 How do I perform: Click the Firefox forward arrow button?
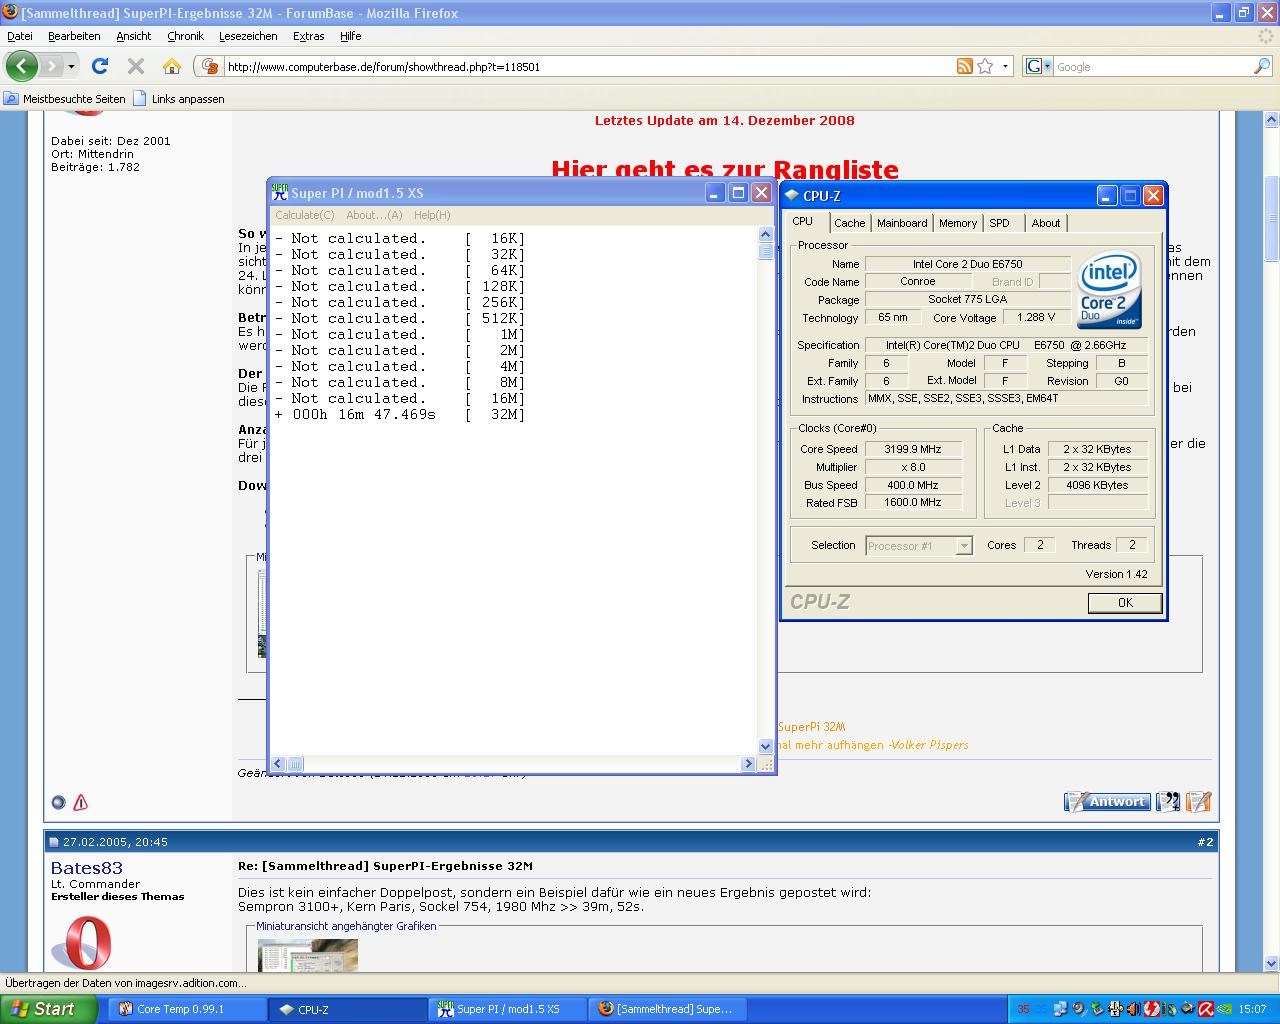51,66
